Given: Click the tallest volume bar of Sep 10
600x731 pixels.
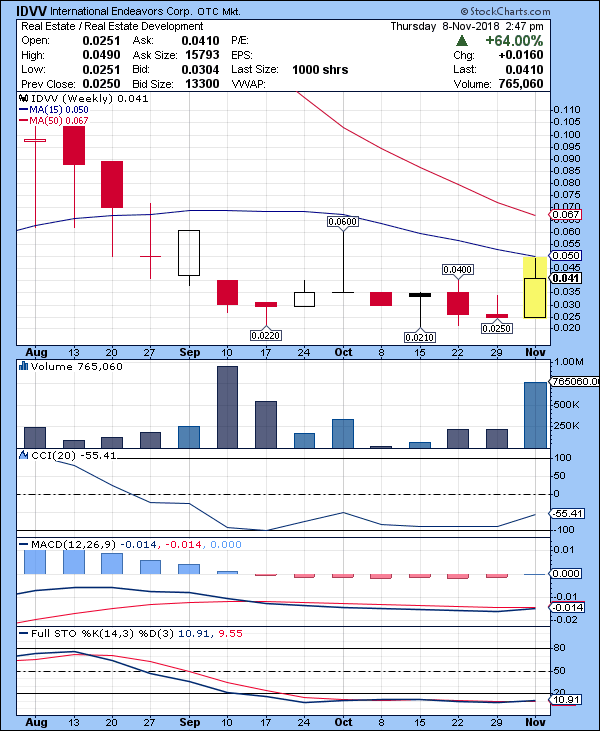Looking at the screenshot, I should (x=227, y=407).
